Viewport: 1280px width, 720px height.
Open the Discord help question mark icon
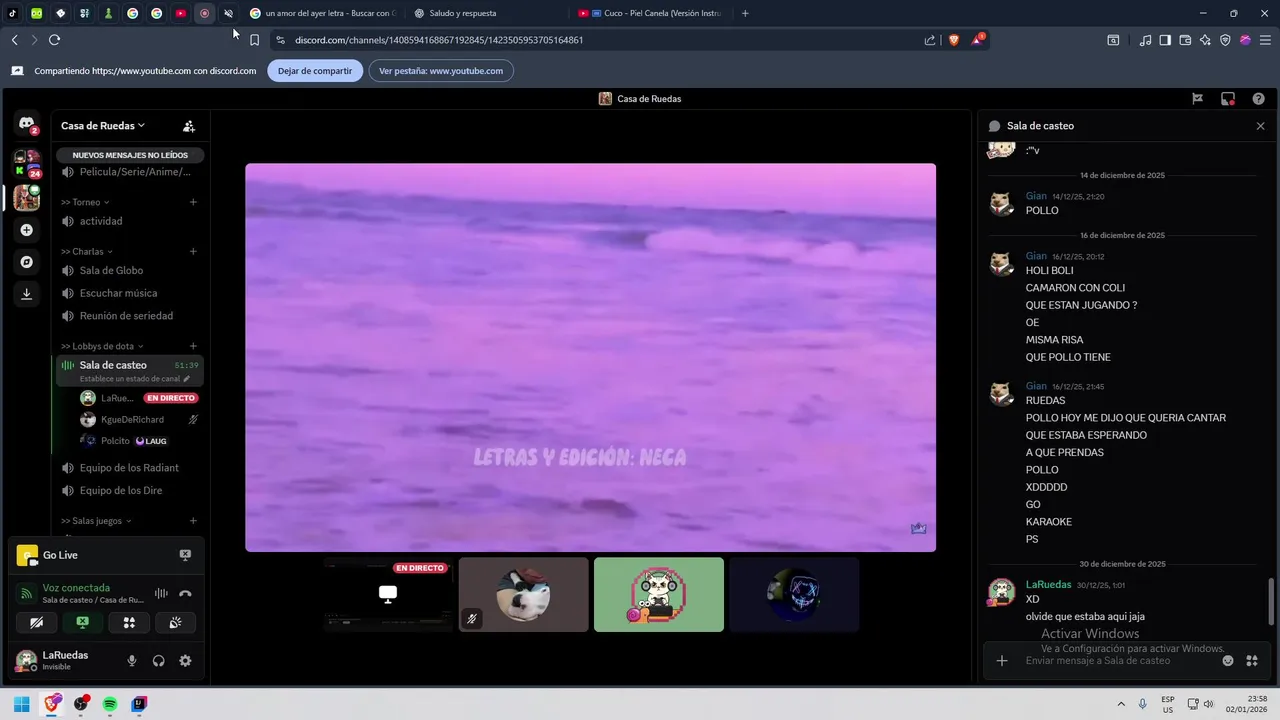coord(1258,99)
